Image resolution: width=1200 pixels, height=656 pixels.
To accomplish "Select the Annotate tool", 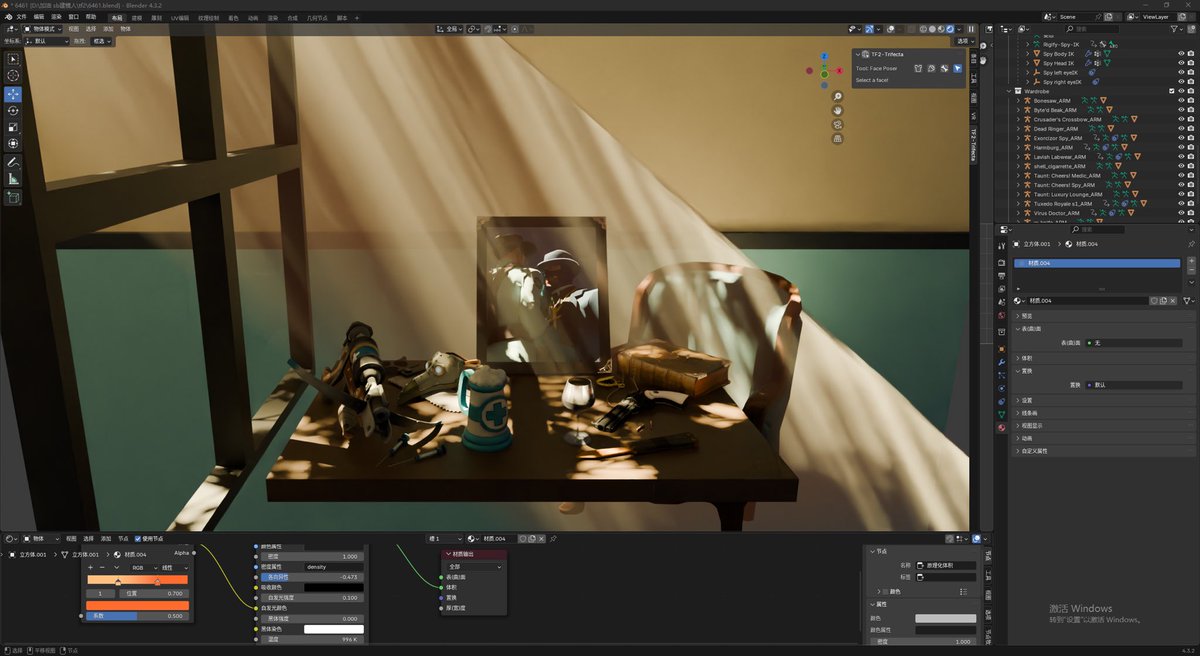I will point(13,162).
